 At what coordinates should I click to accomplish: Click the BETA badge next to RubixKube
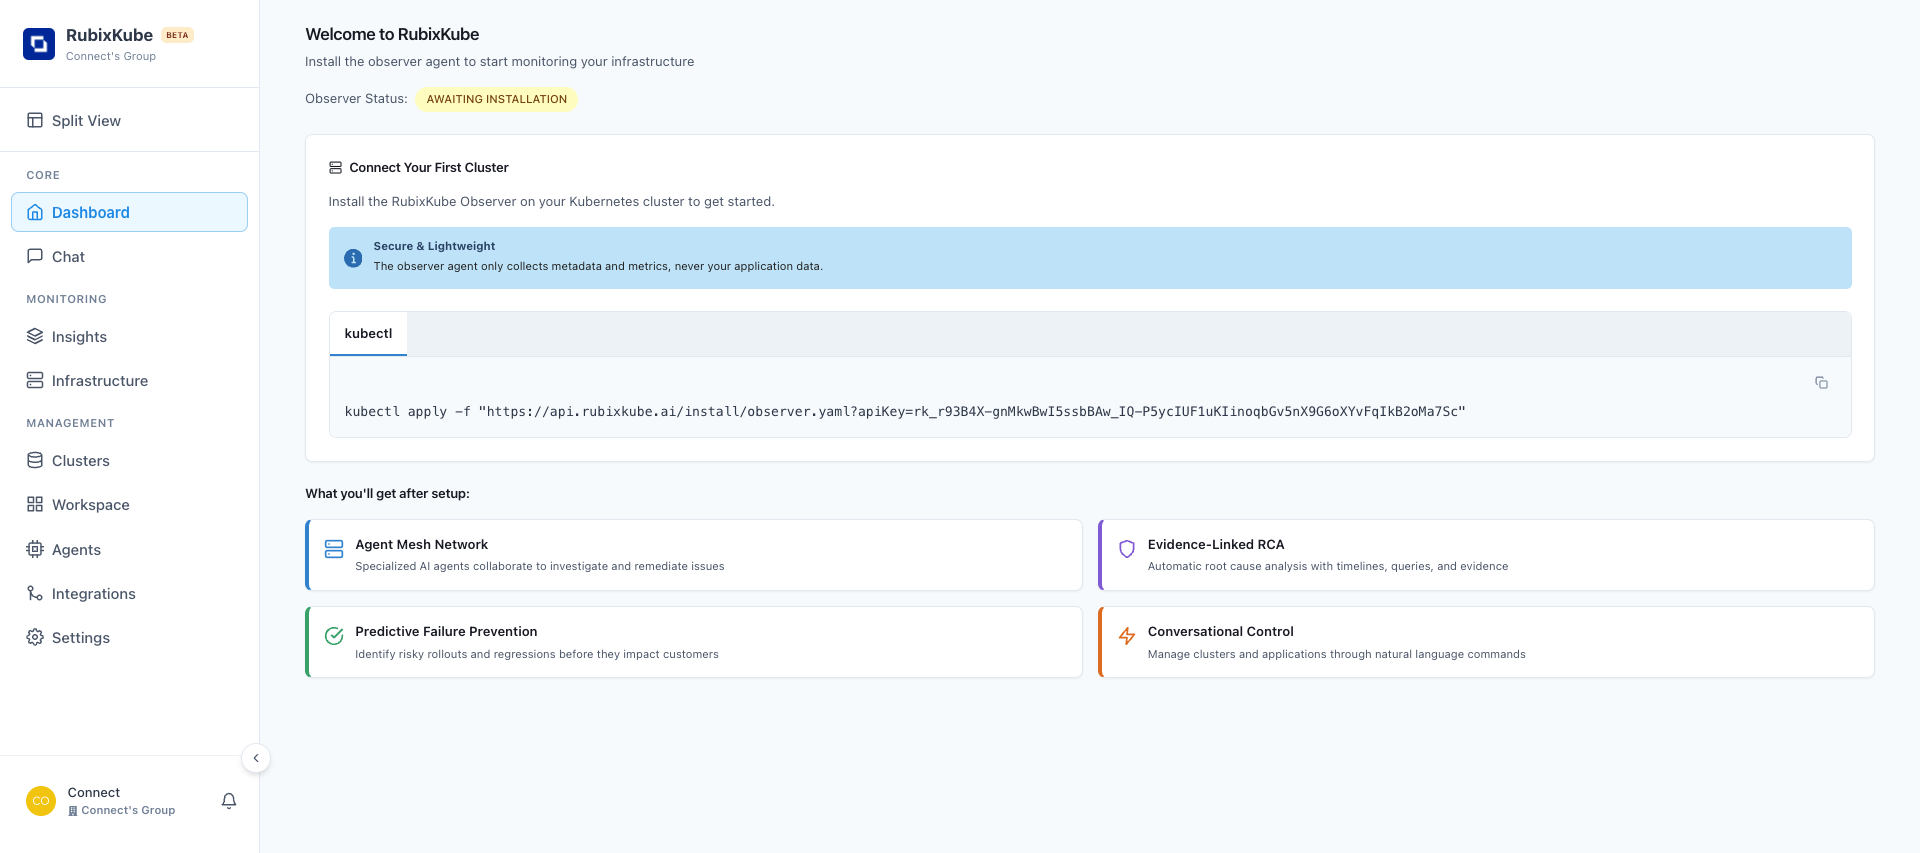tap(177, 35)
